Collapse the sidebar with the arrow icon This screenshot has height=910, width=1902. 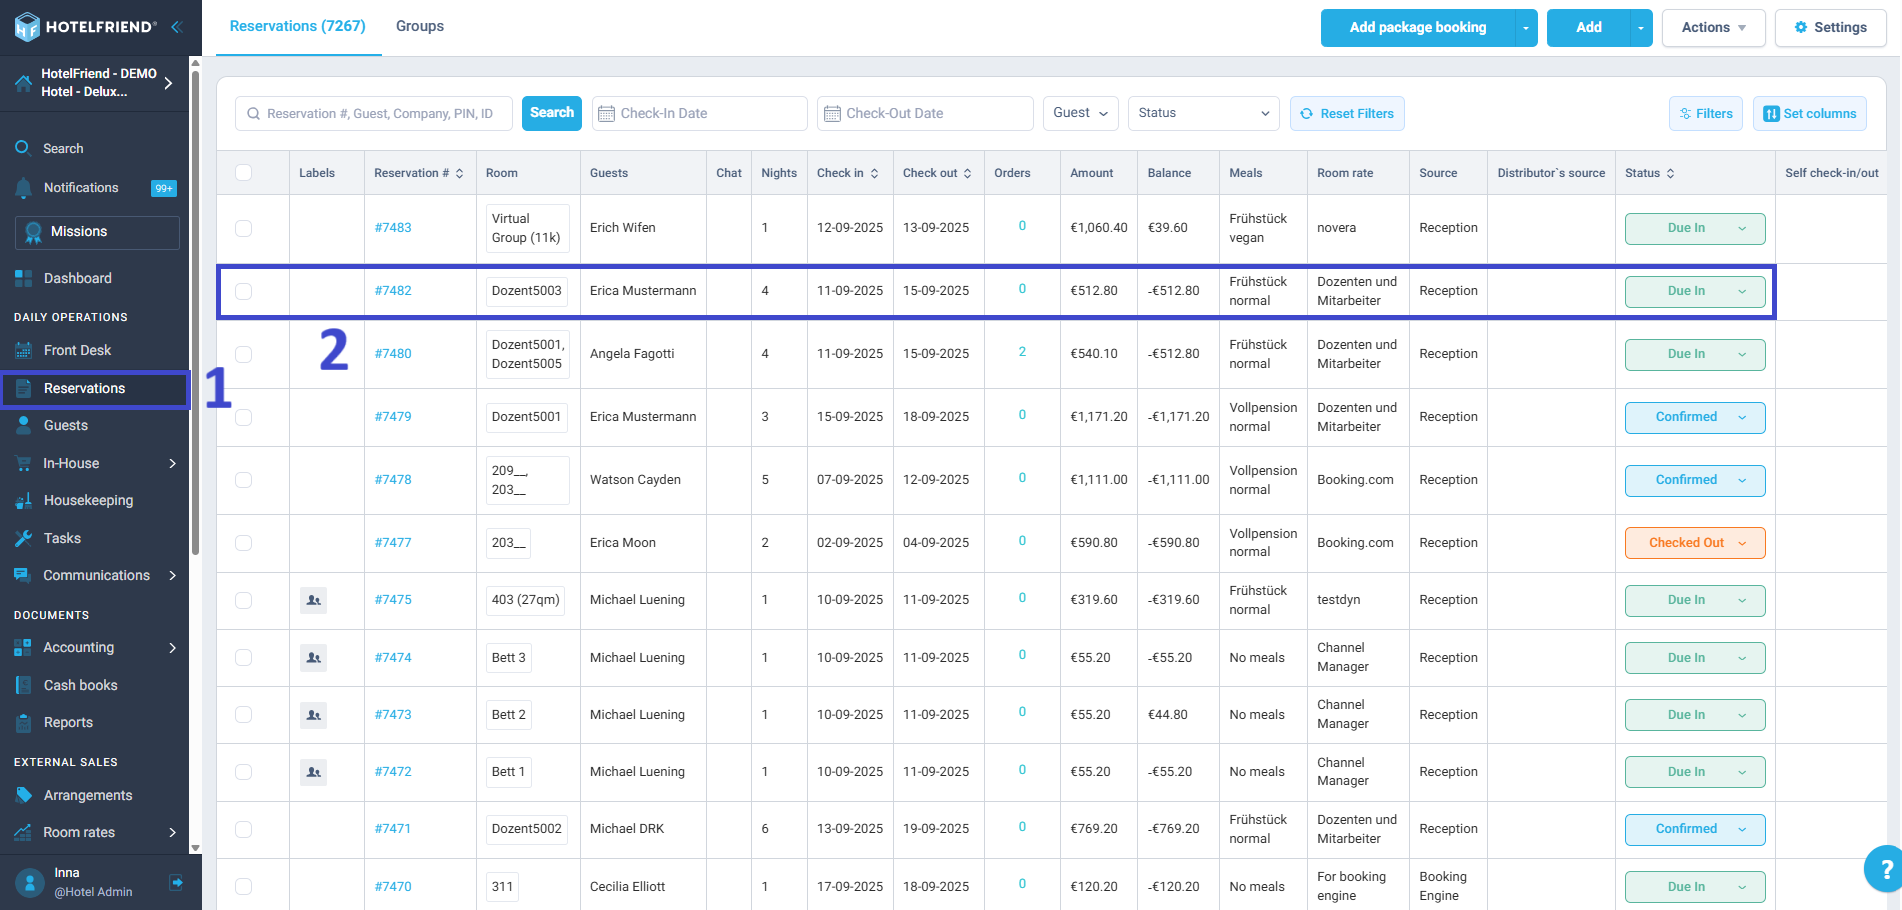coord(175,27)
